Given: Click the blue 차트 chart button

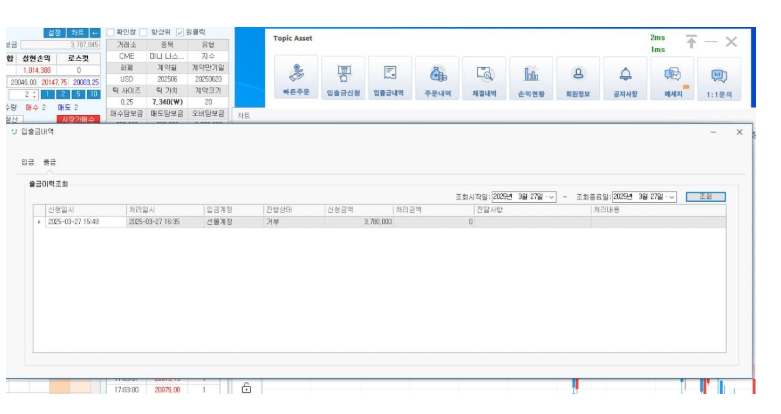Looking at the screenshot, I should point(77,33).
